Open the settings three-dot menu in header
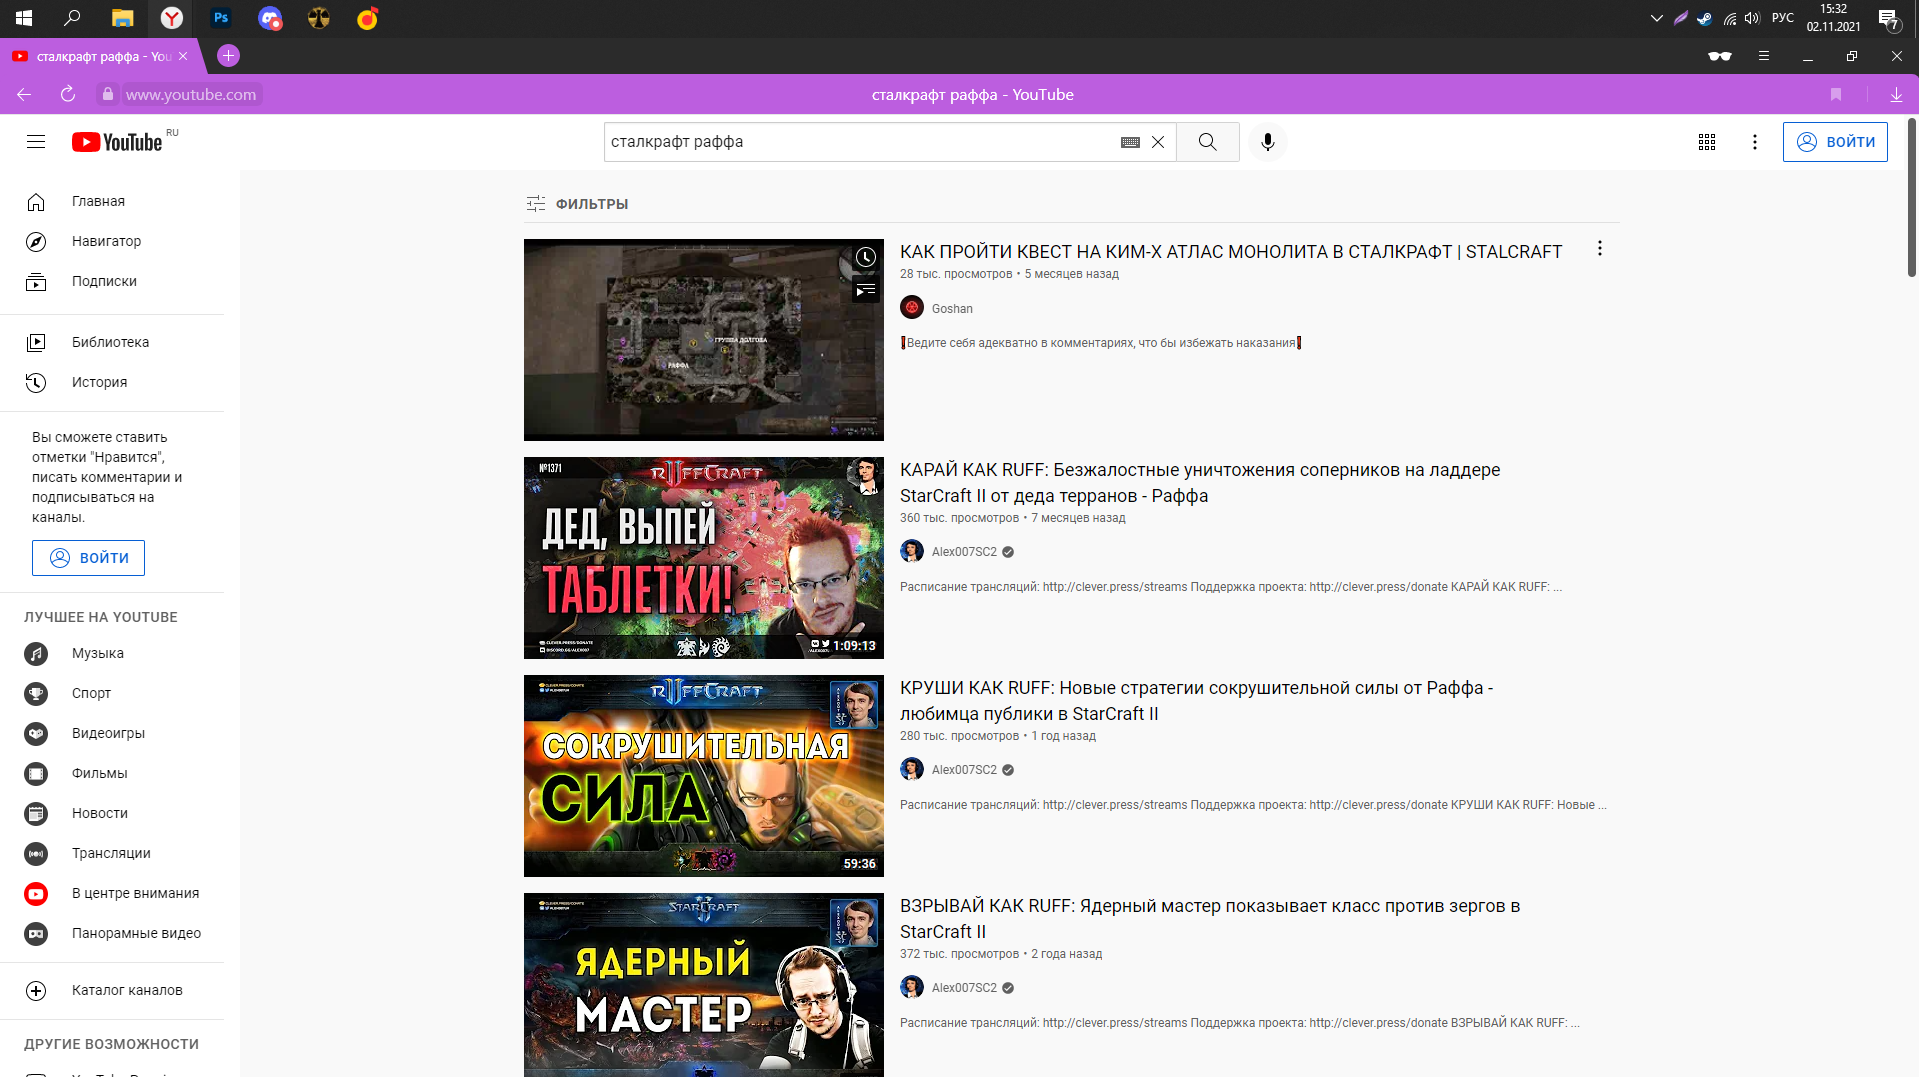This screenshot has width=1919, height=1077. tap(1755, 142)
